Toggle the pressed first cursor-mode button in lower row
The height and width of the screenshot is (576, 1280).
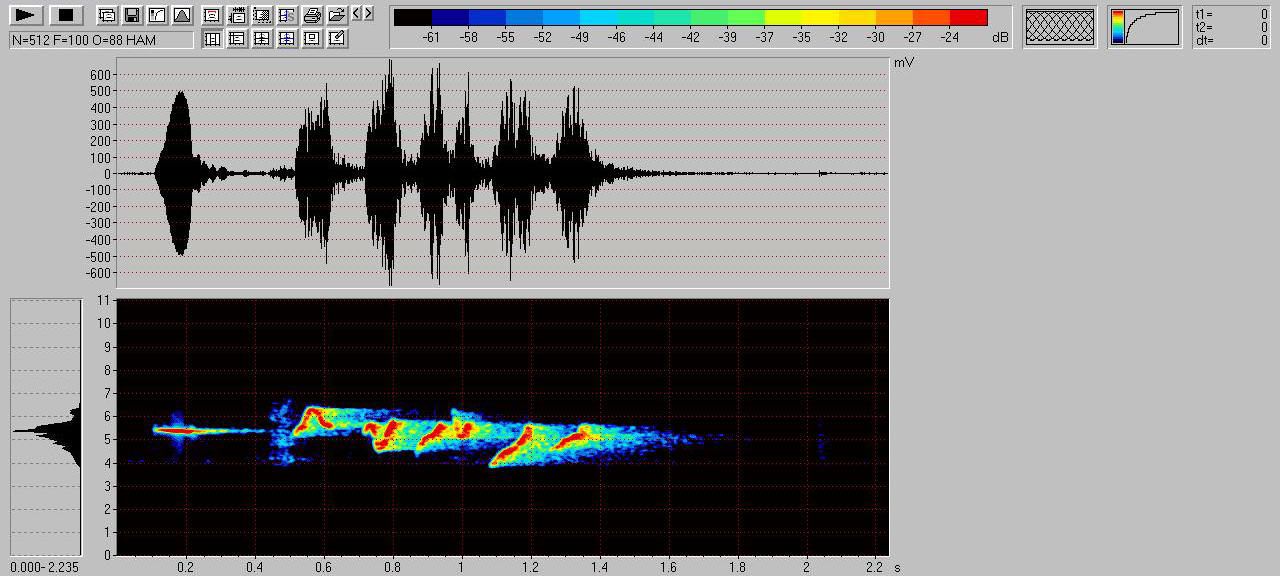[212, 39]
